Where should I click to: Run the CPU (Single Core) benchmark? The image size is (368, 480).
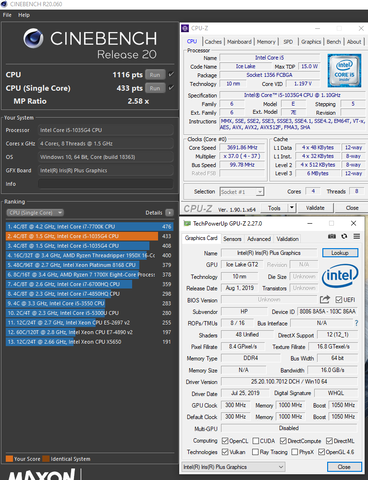[155, 88]
